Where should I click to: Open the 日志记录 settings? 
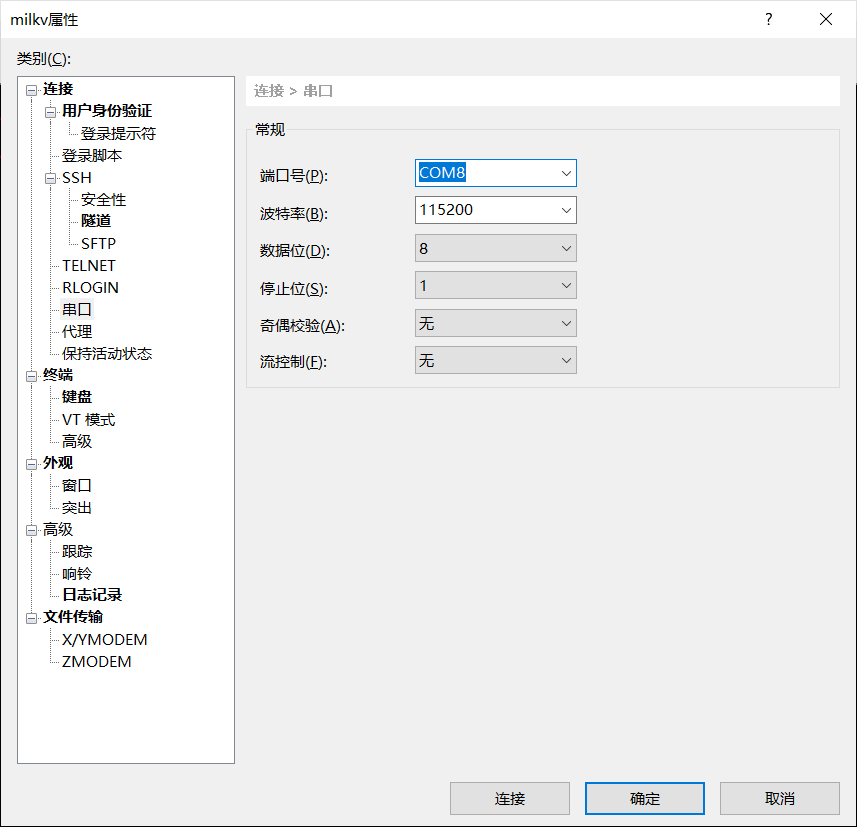click(x=92, y=595)
